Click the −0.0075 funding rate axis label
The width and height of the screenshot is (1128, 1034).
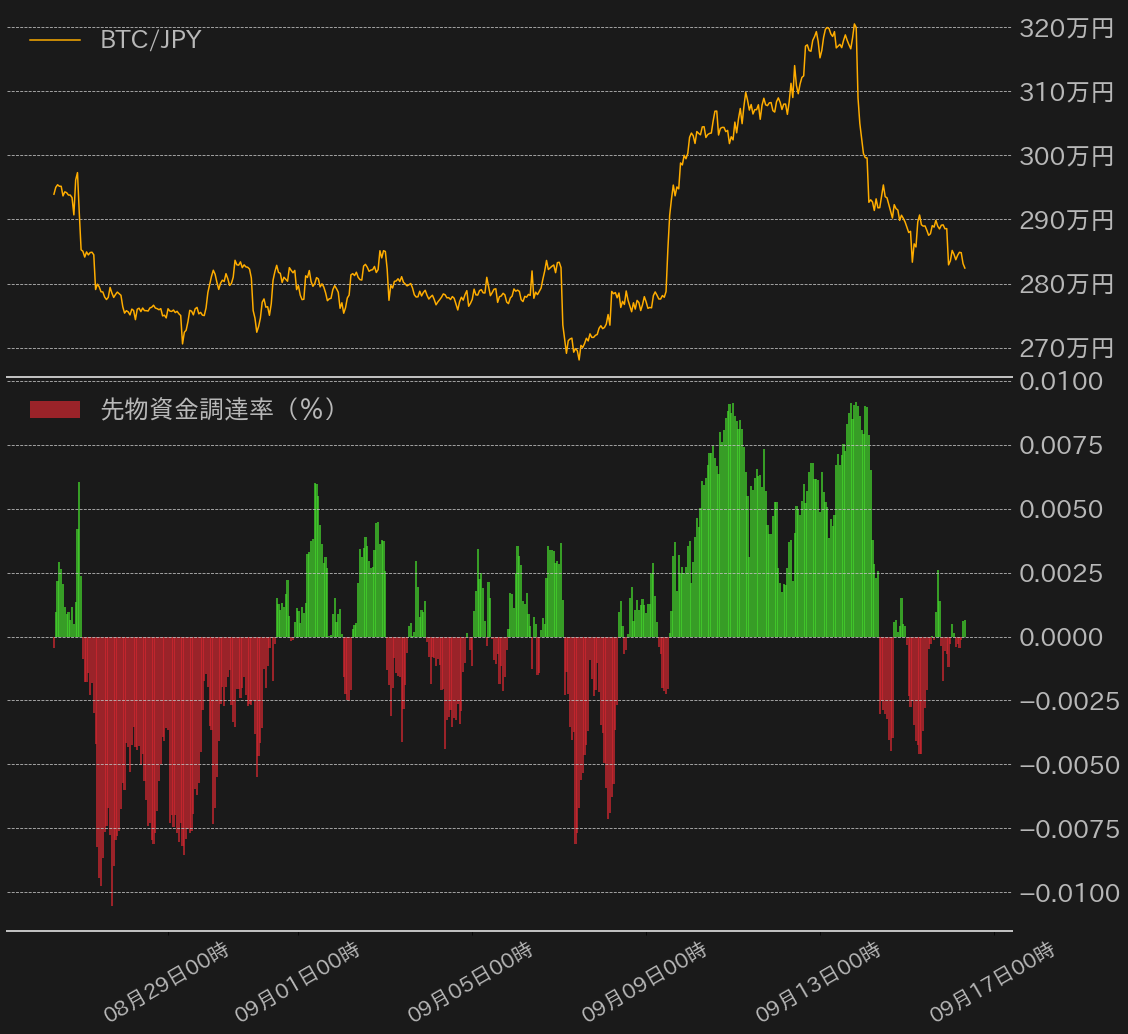[1069, 830]
